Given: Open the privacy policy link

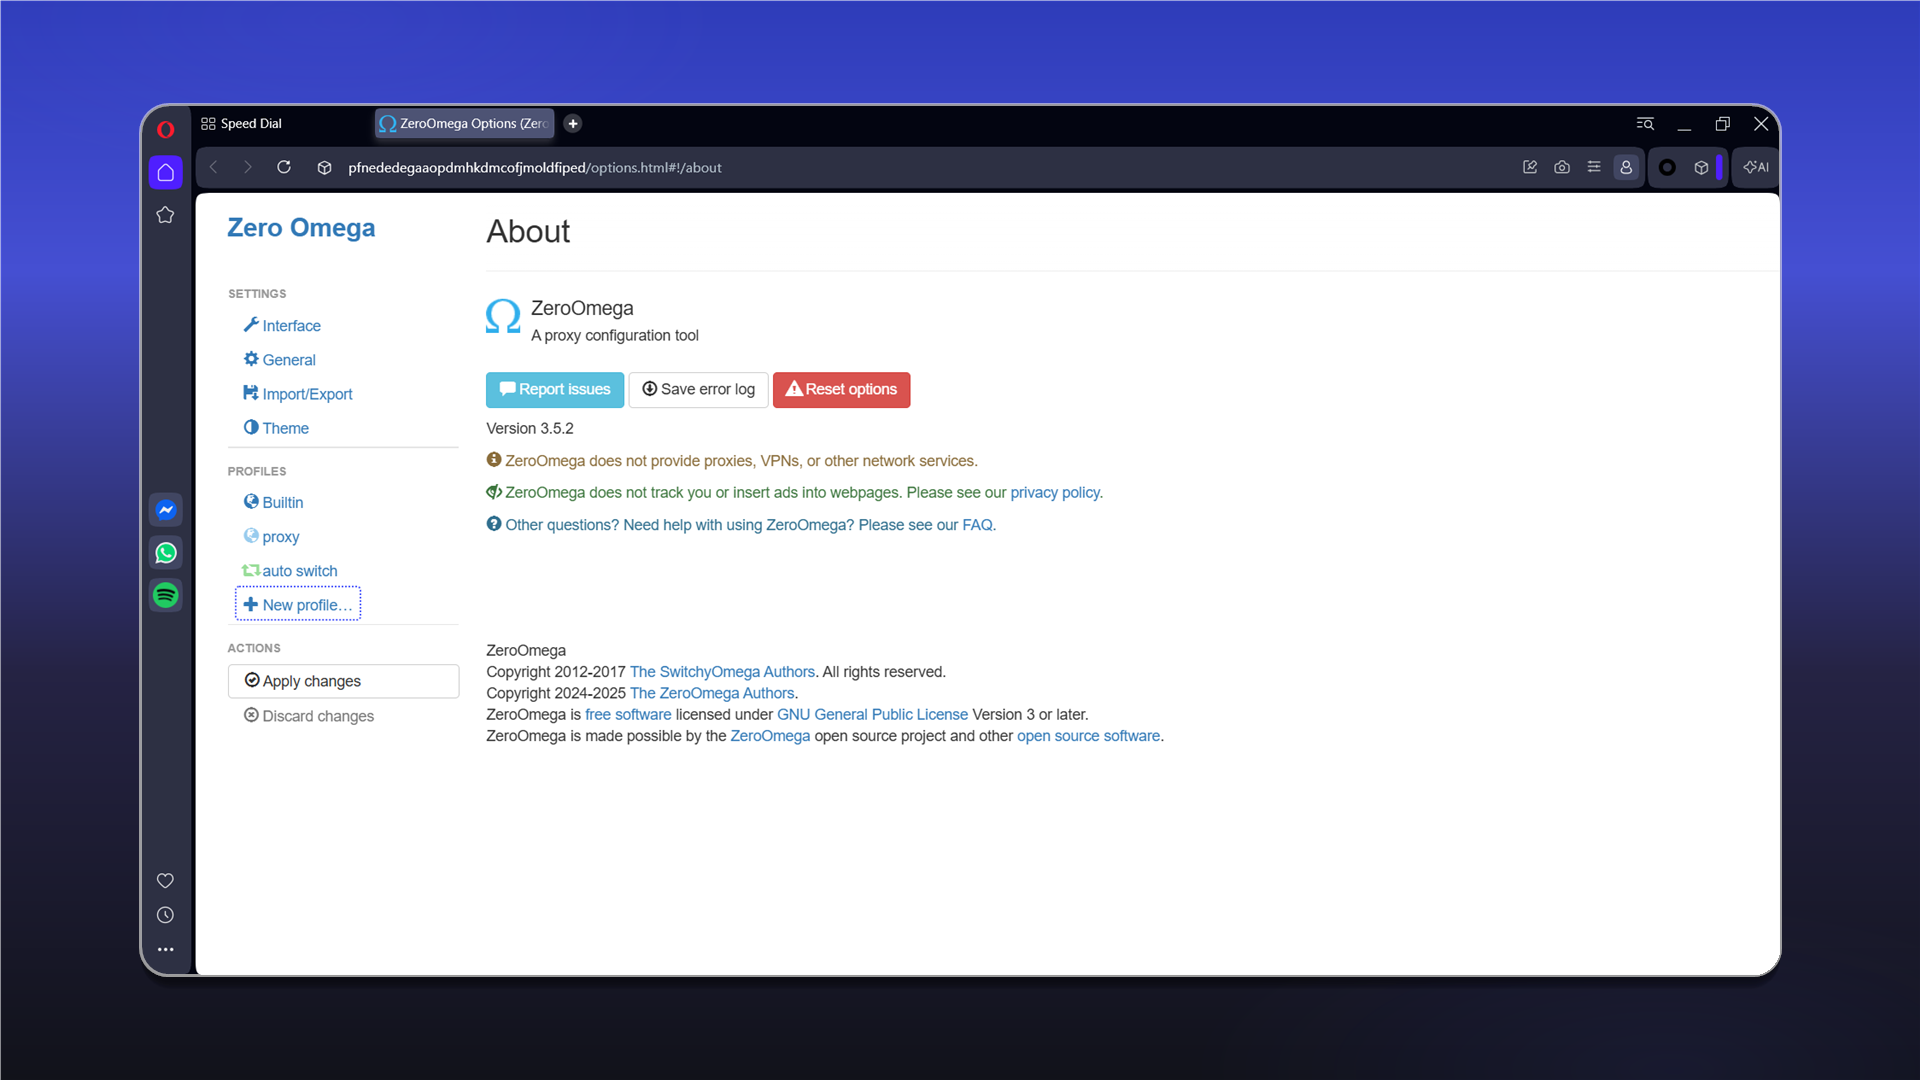Looking at the screenshot, I should point(1054,493).
